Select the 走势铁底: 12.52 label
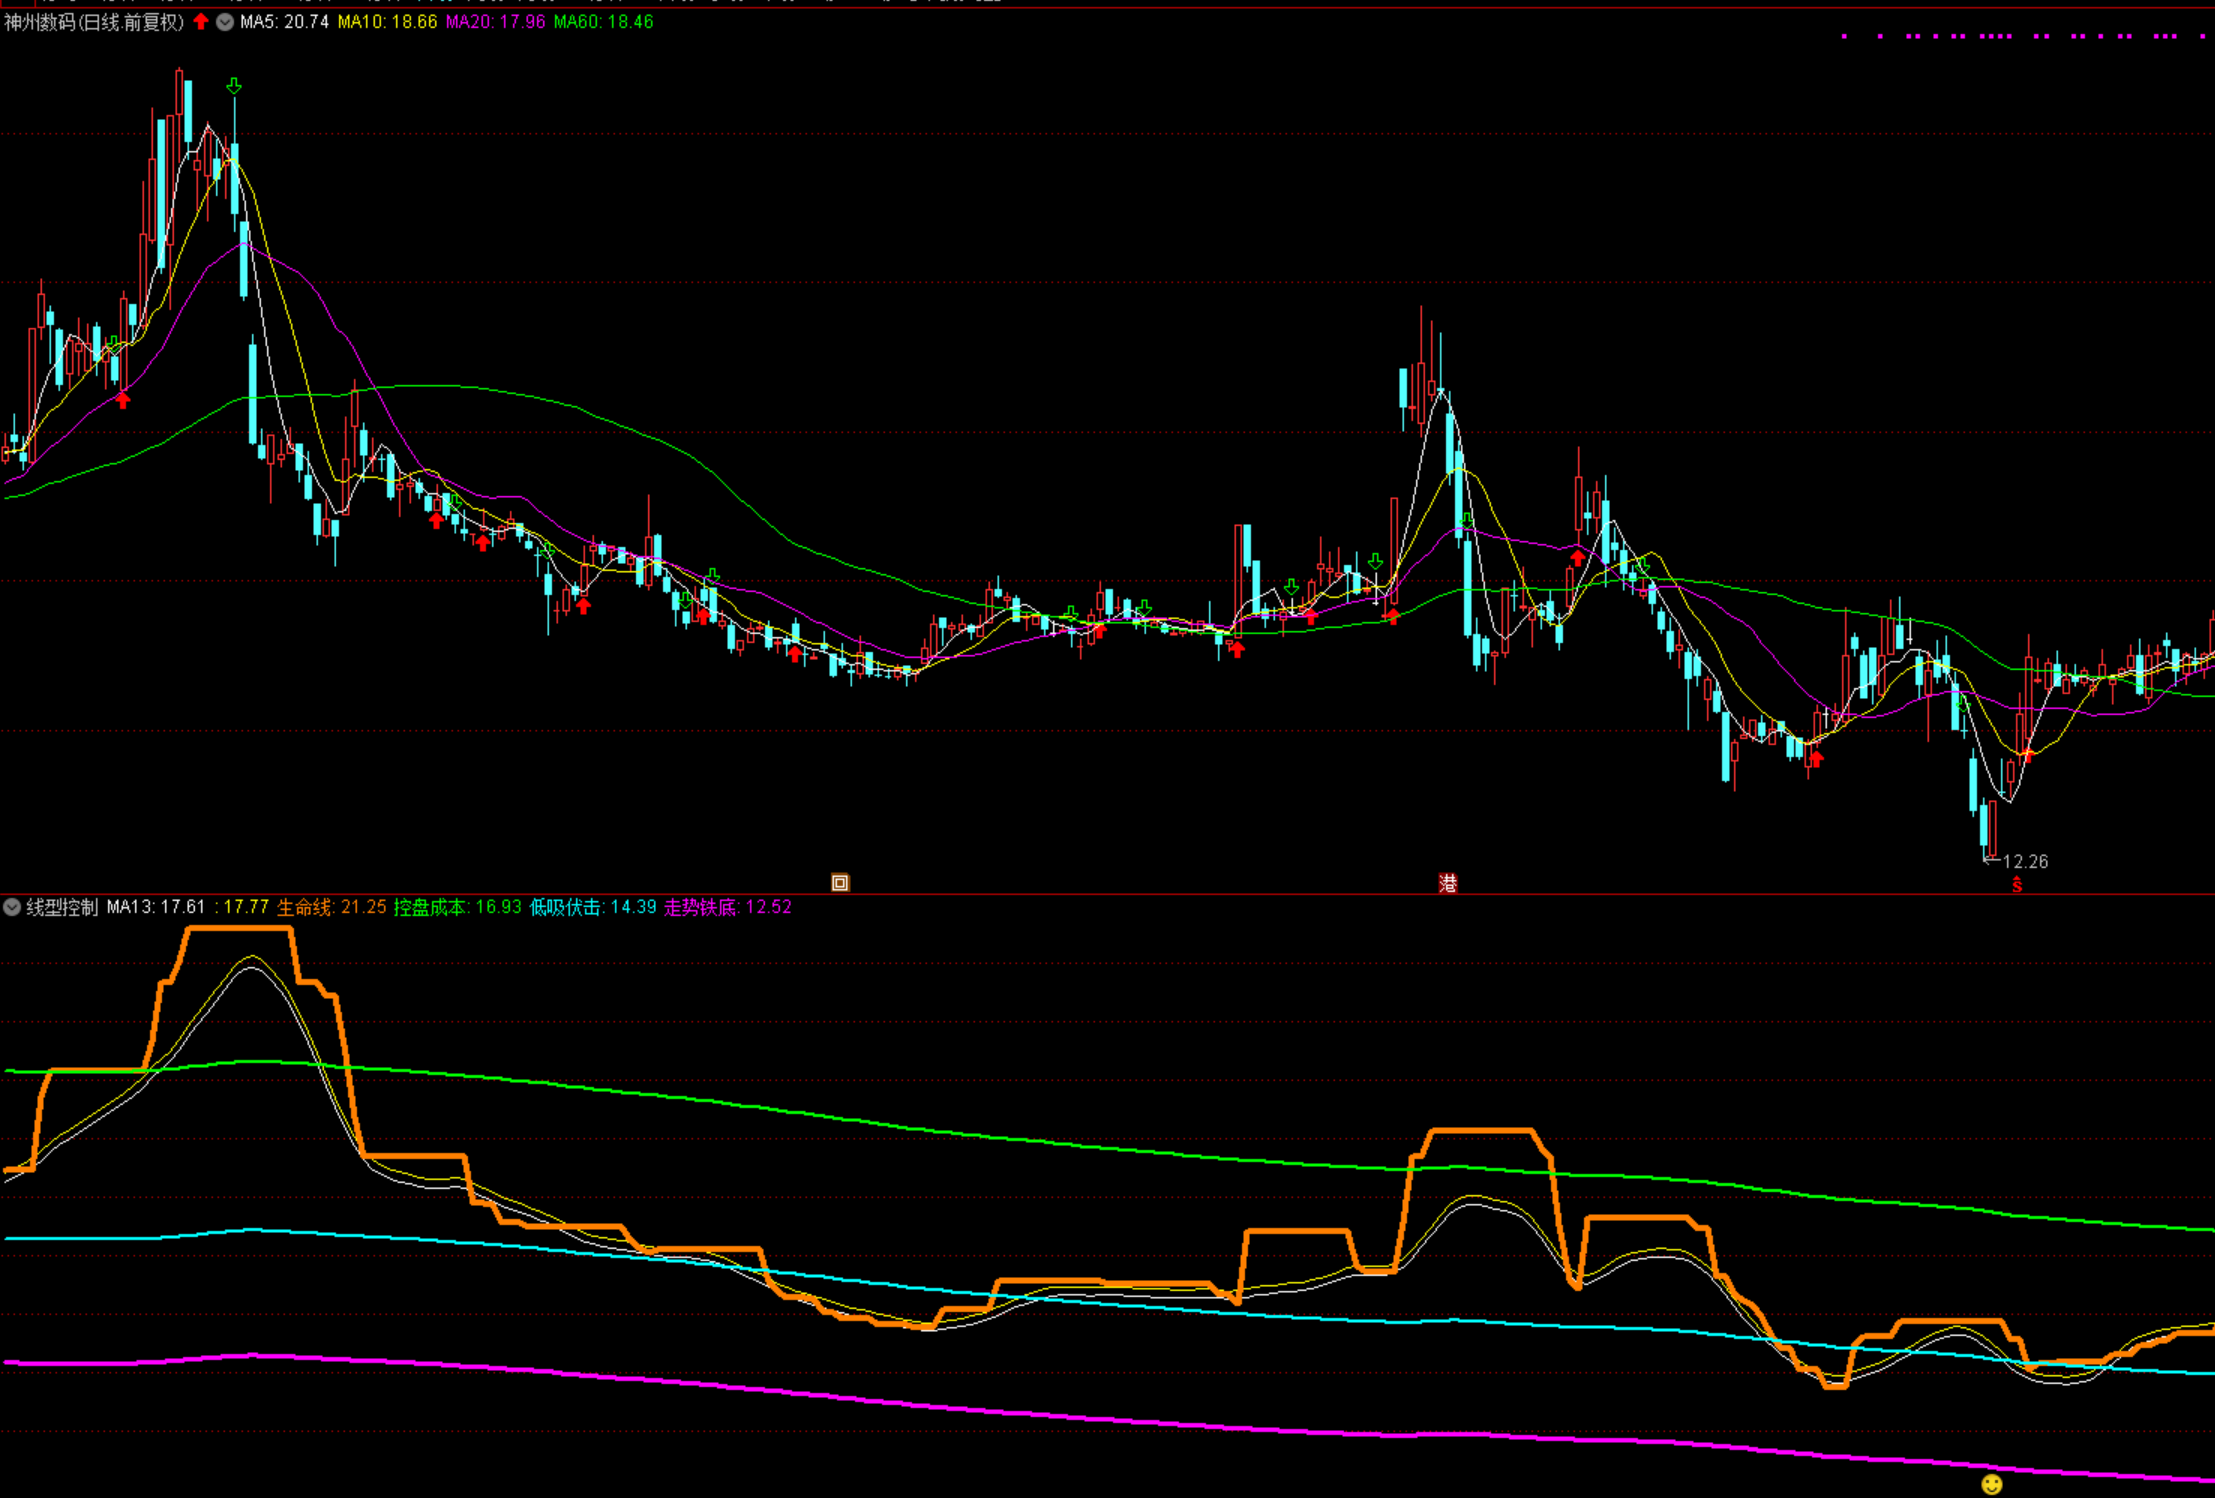Screen dimensions: 2215x1498 coord(728,907)
